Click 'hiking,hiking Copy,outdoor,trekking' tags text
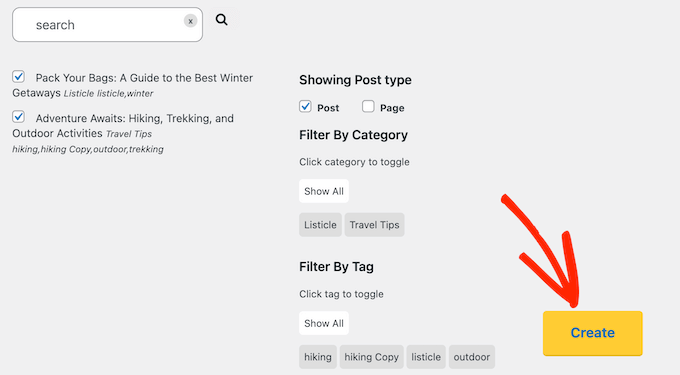This screenshot has height=375, width=680. pos(88,149)
